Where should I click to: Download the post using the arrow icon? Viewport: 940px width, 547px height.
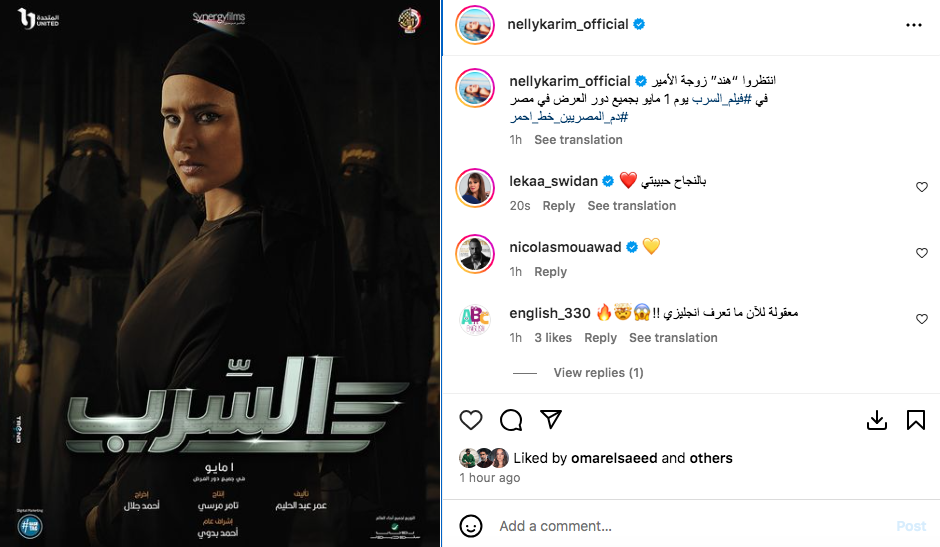coord(876,420)
